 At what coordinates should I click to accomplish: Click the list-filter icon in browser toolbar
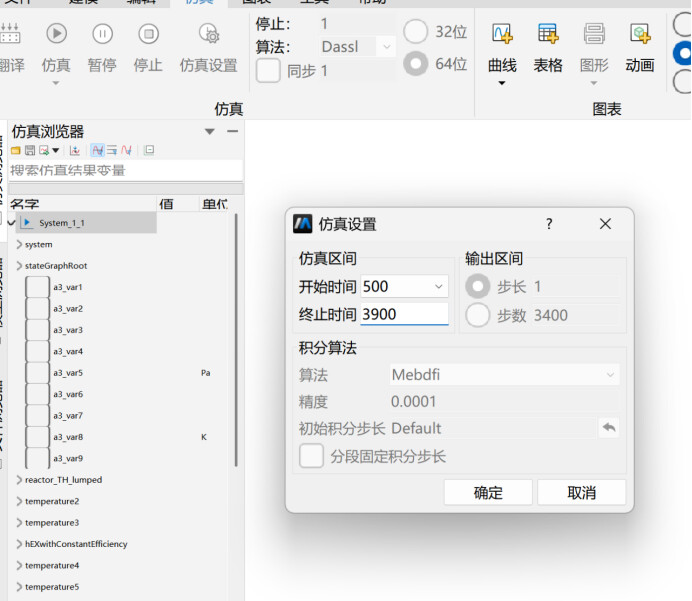(112, 150)
